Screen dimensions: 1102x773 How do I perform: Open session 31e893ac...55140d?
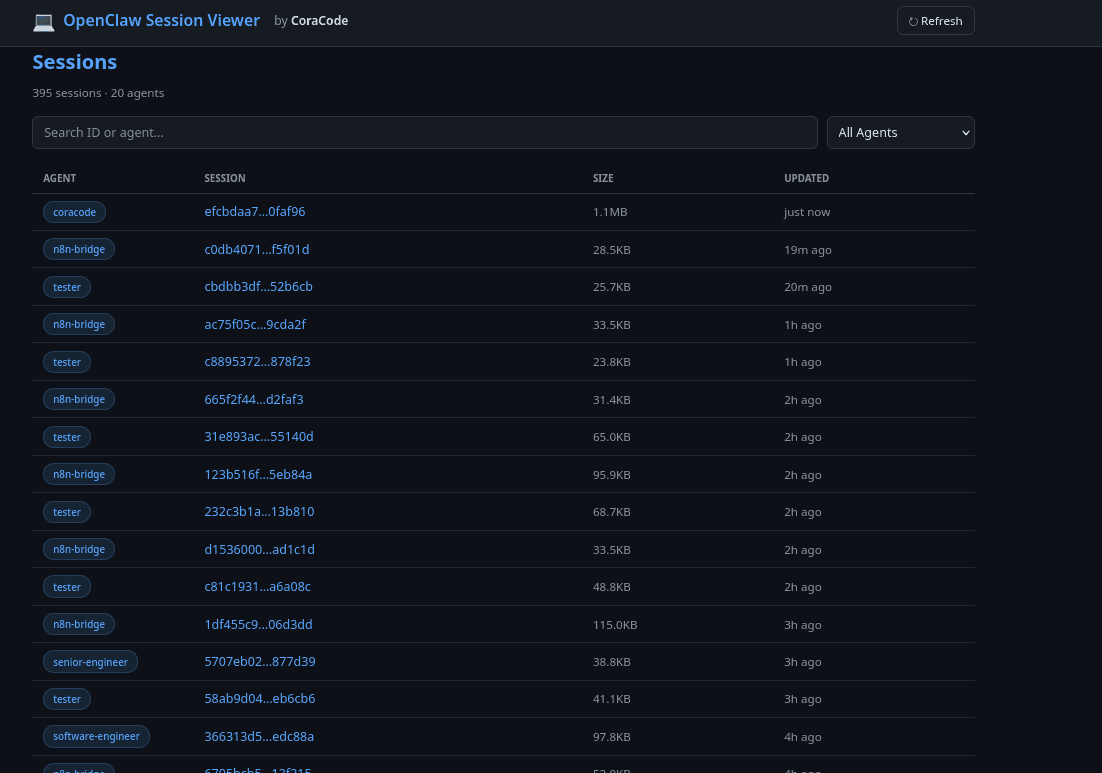click(259, 436)
